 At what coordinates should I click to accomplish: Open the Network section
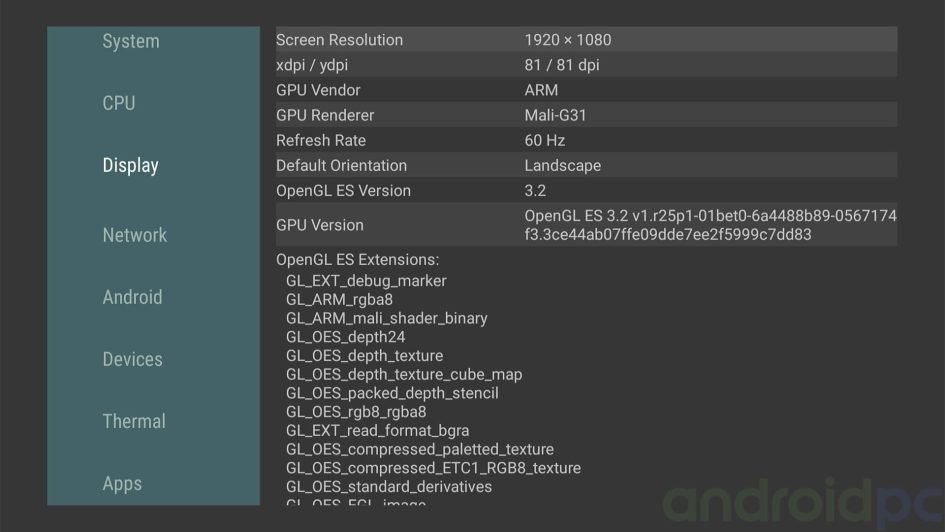click(134, 235)
